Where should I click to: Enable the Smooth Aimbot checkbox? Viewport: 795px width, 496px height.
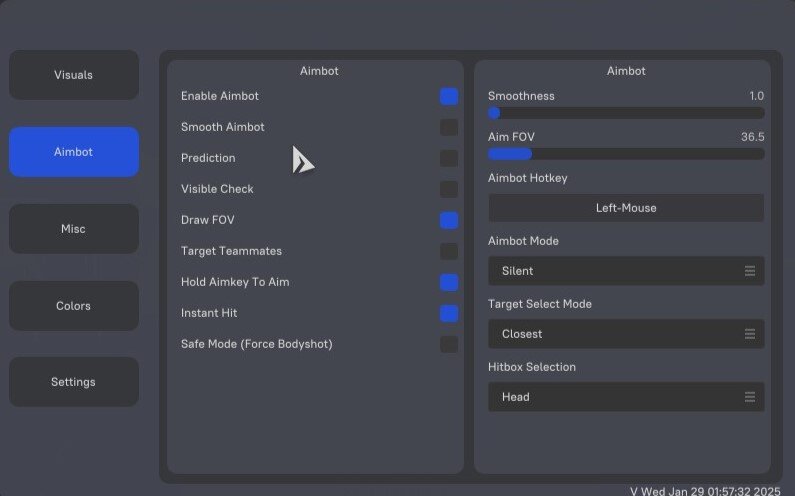click(x=449, y=127)
